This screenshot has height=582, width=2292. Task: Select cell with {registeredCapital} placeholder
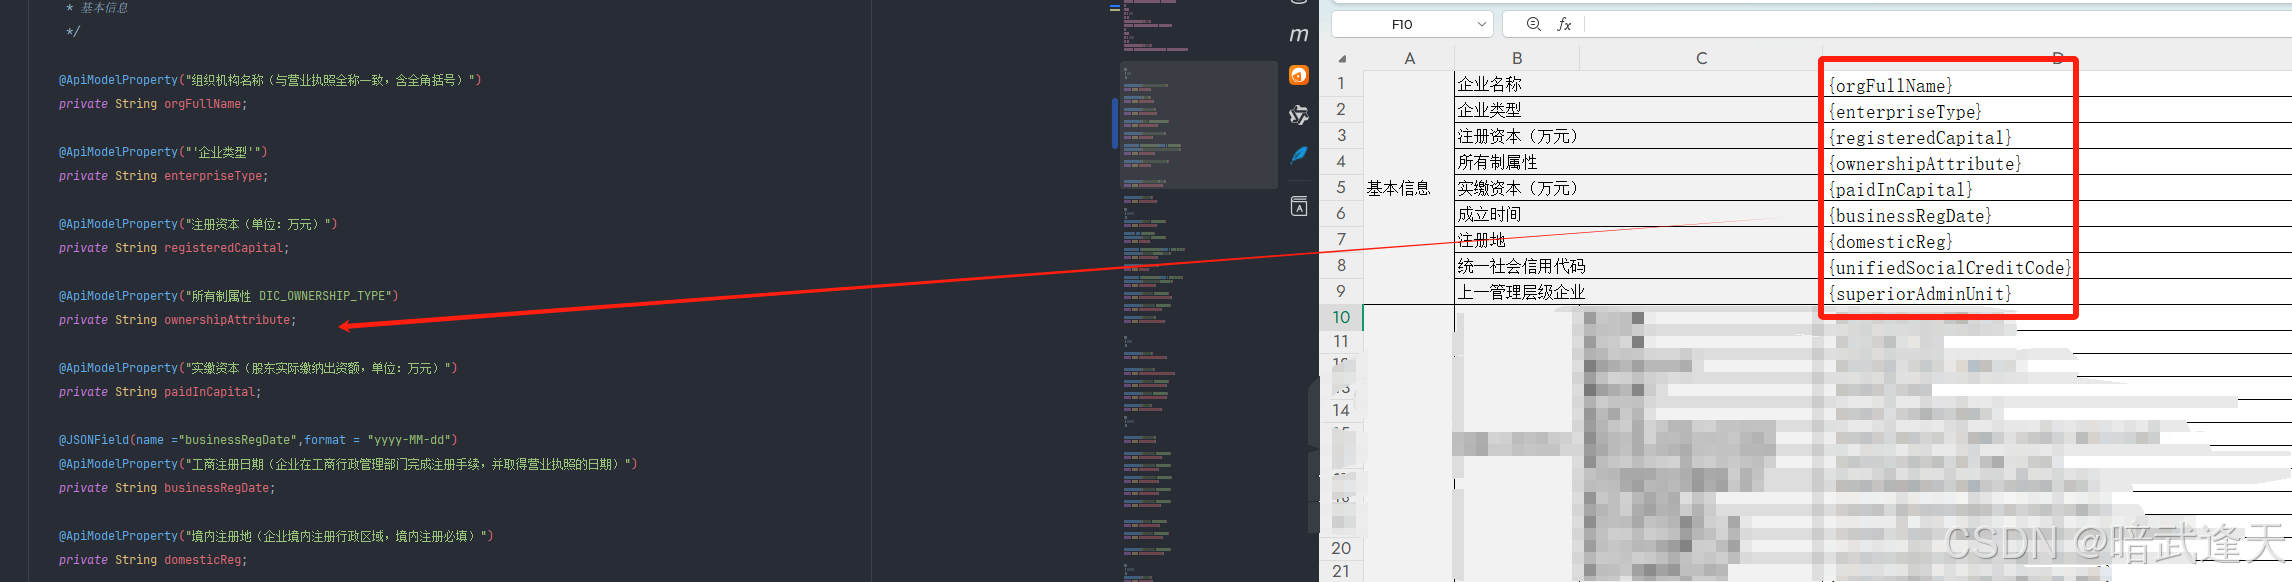[x=2057, y=137]
